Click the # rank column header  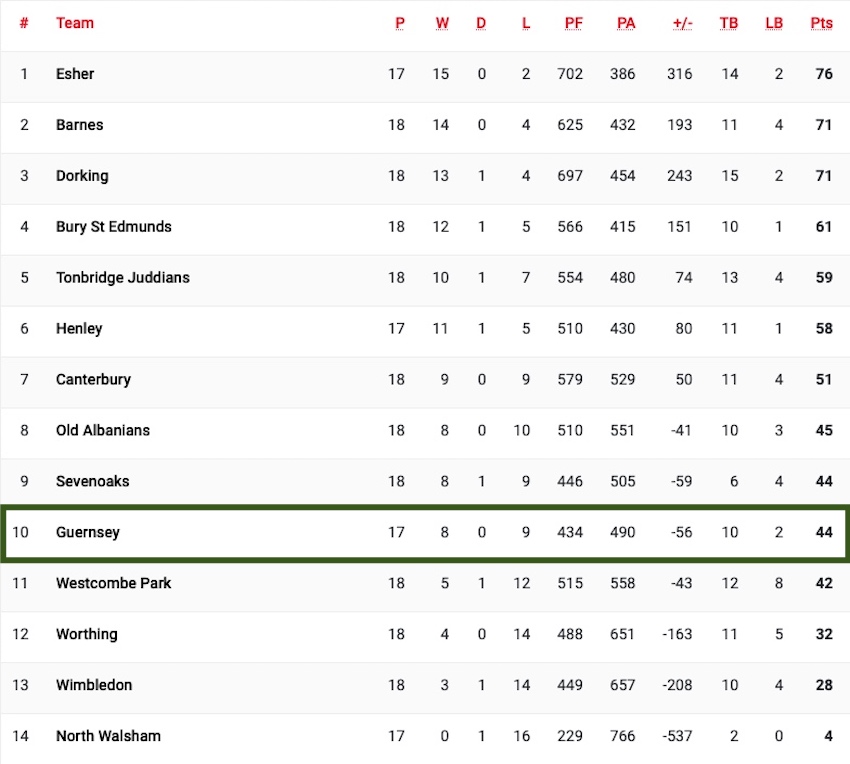click(x=24, y=23)
